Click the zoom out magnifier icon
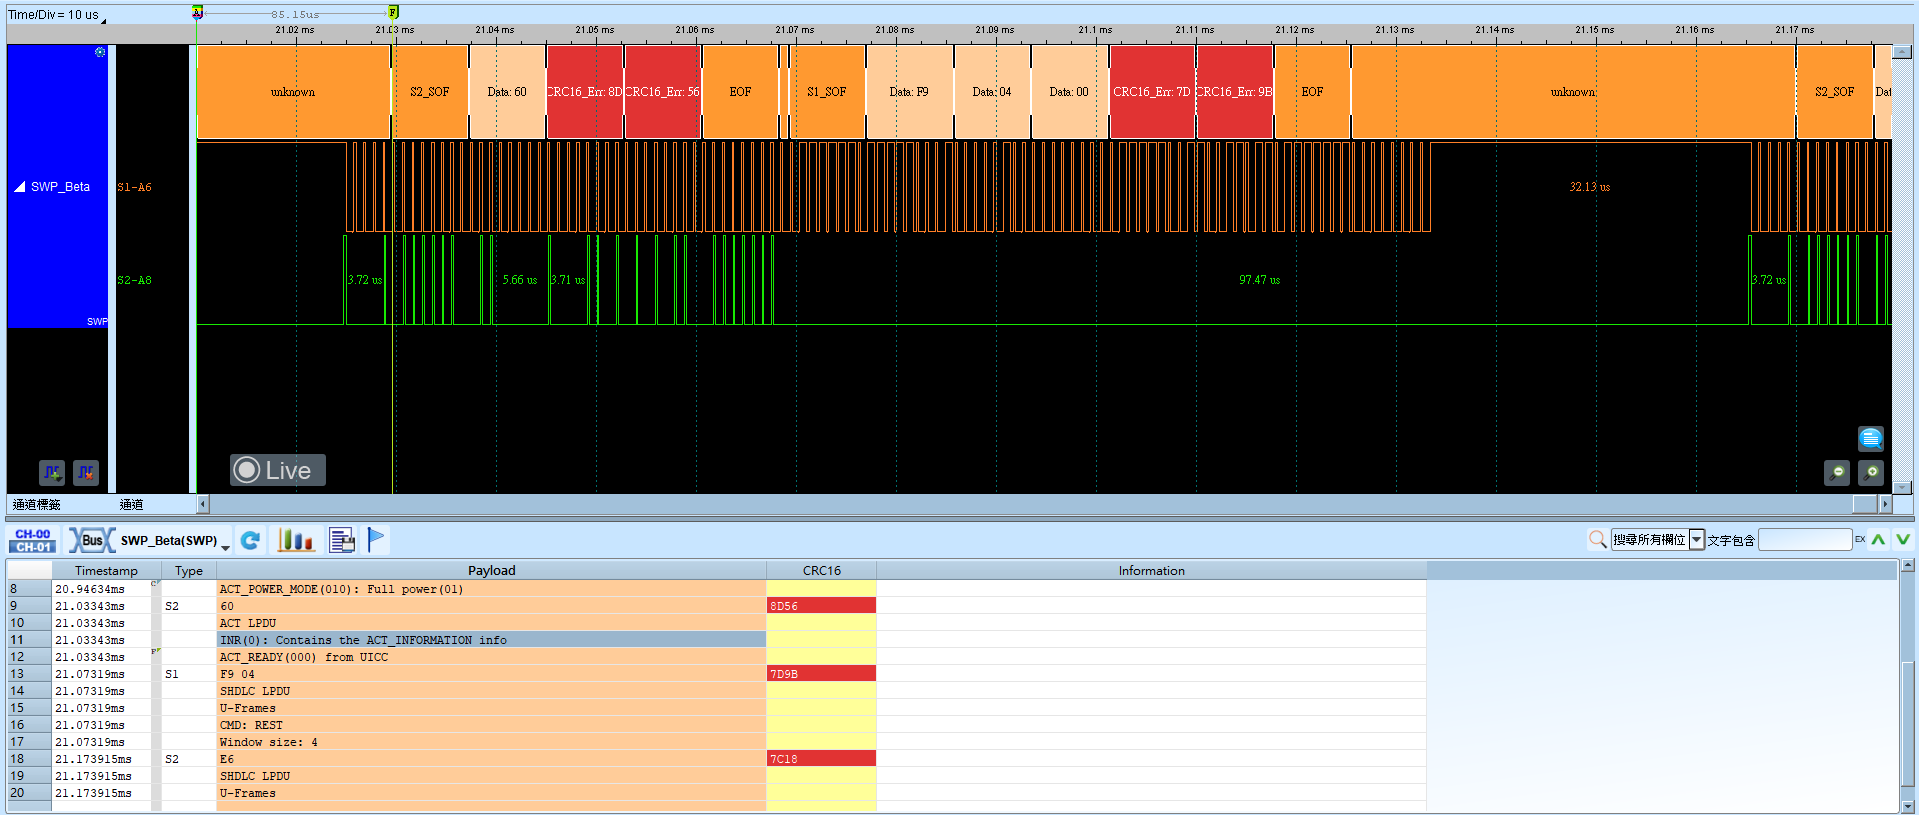1919x815 pixels. [1837, 473]
